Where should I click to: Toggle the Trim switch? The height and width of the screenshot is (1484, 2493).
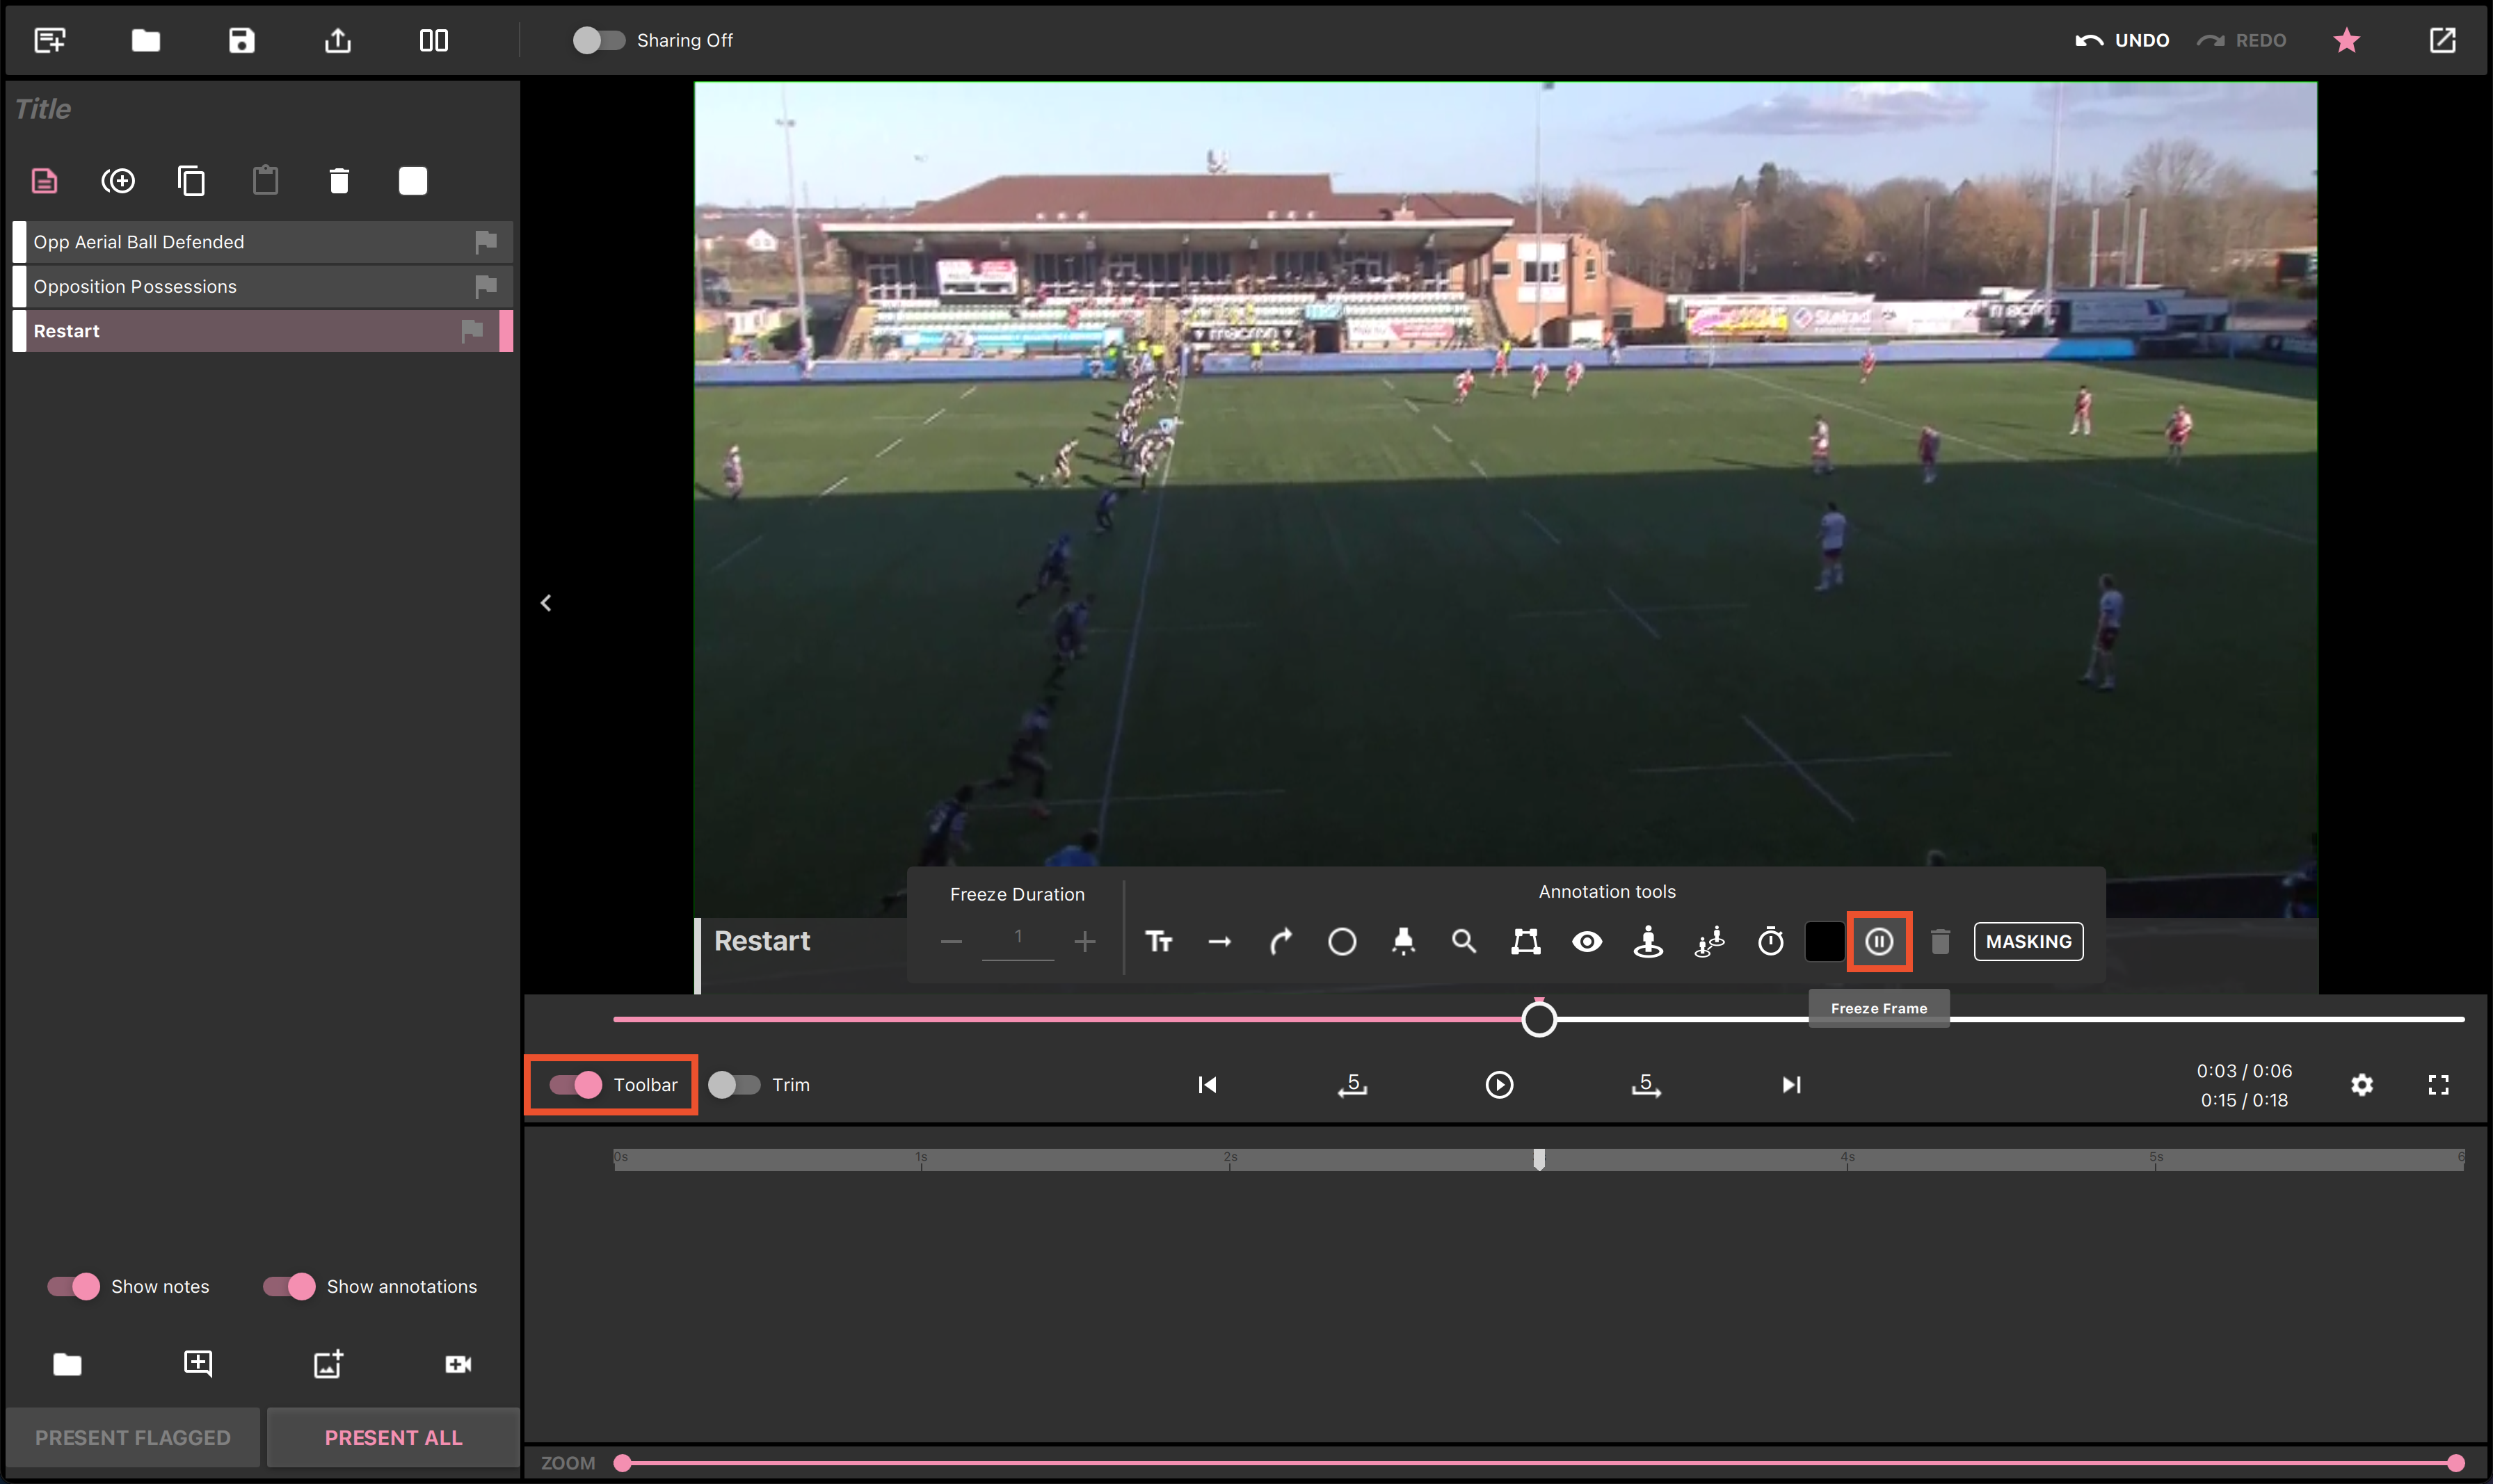734,1084
